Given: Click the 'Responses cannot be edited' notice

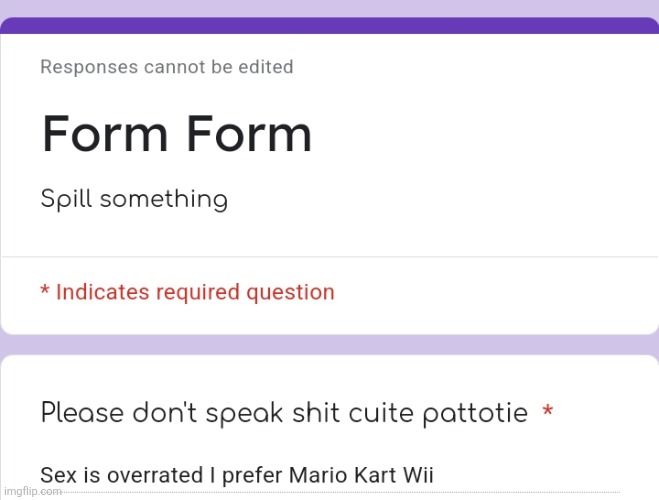Looking at the screenshot, I should (x=167, y=67).
